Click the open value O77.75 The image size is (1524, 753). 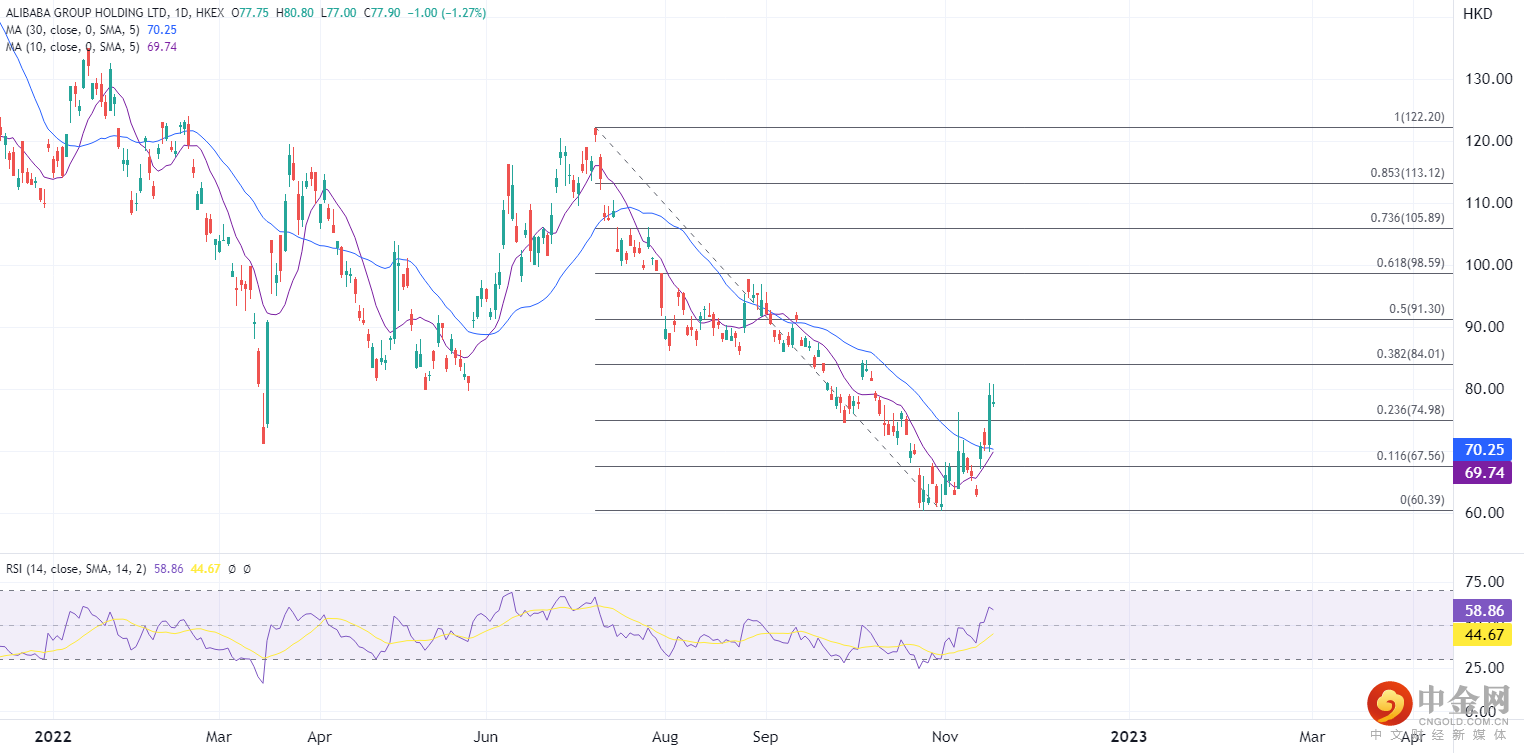coord(251,14)
